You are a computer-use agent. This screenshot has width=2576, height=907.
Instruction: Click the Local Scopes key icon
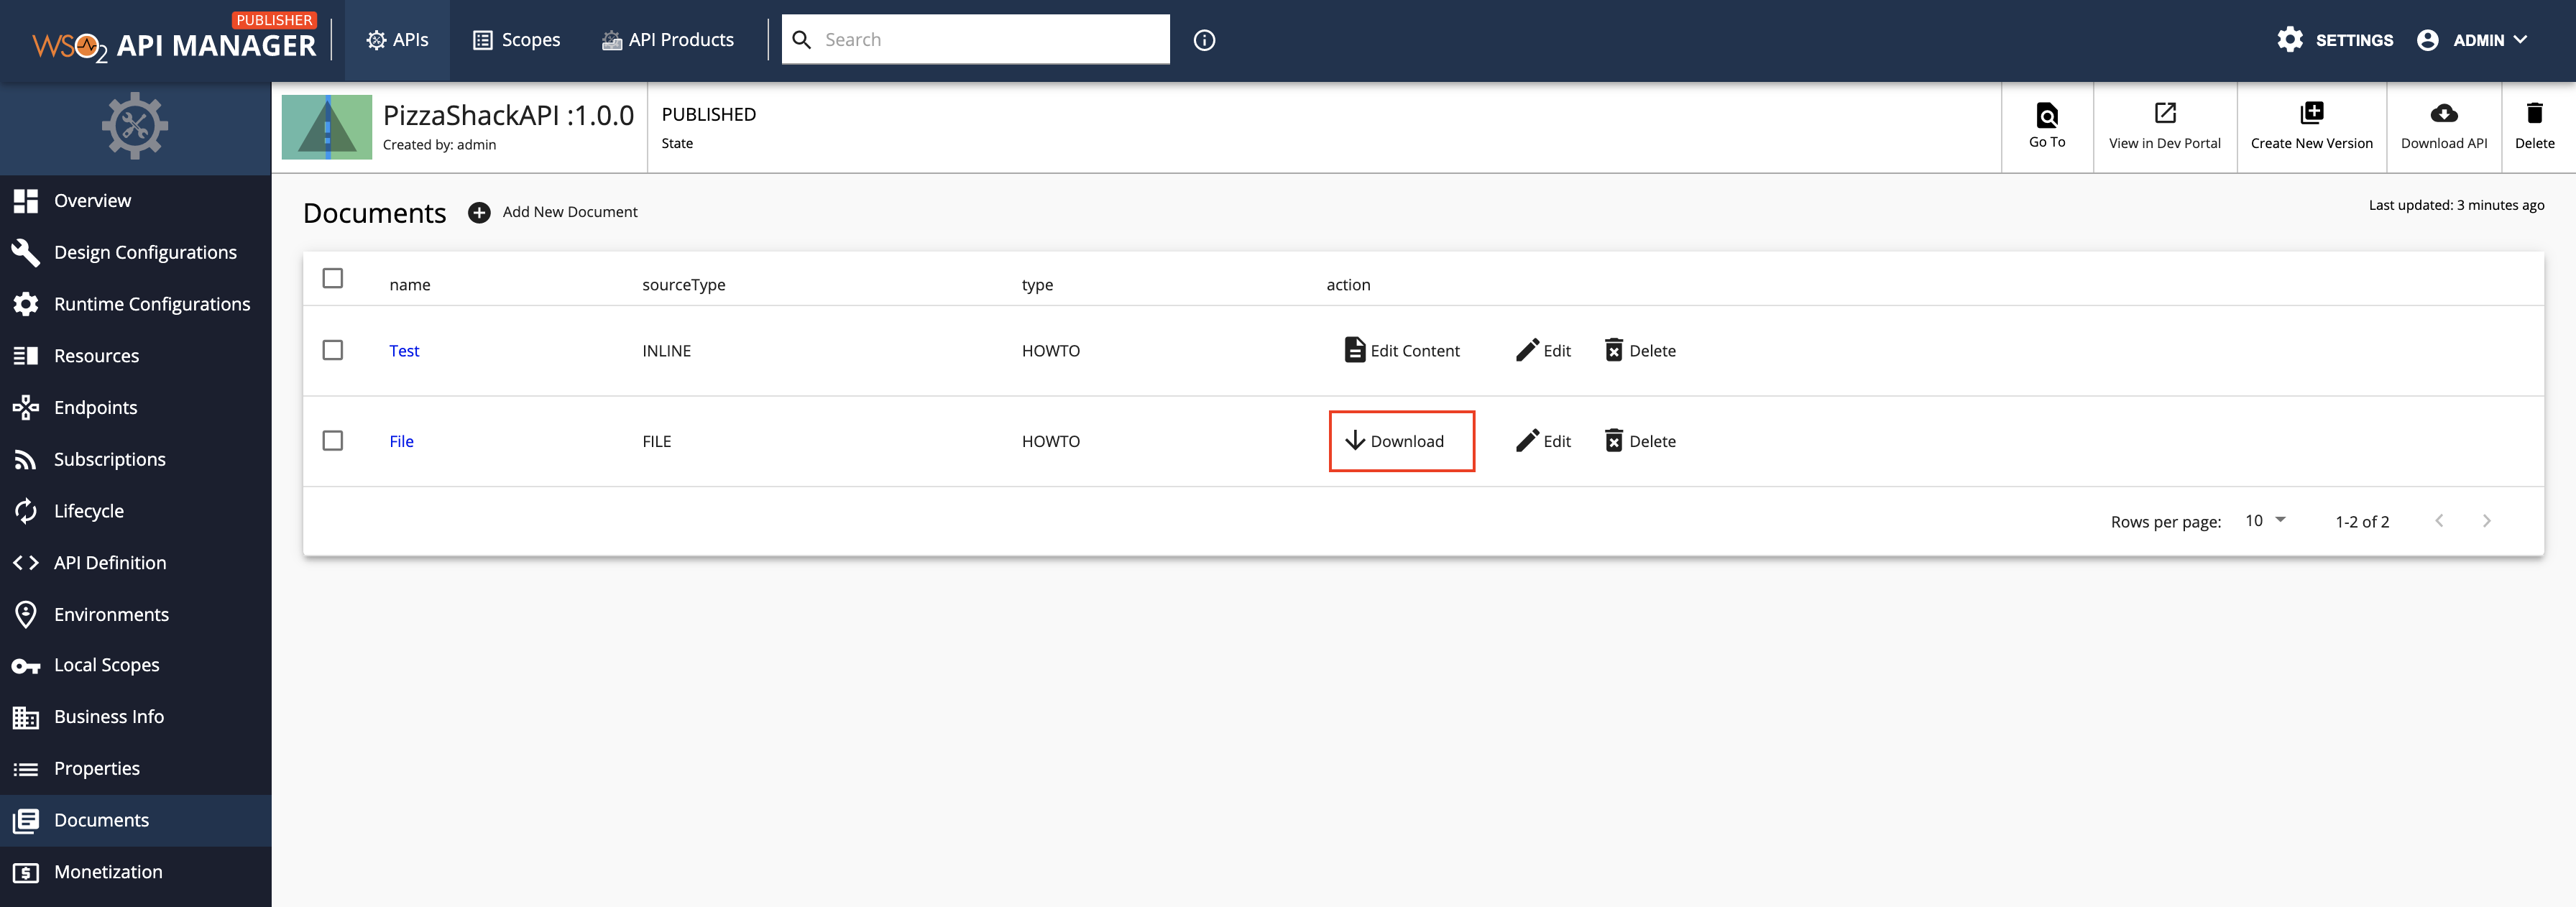click(26, 666)
